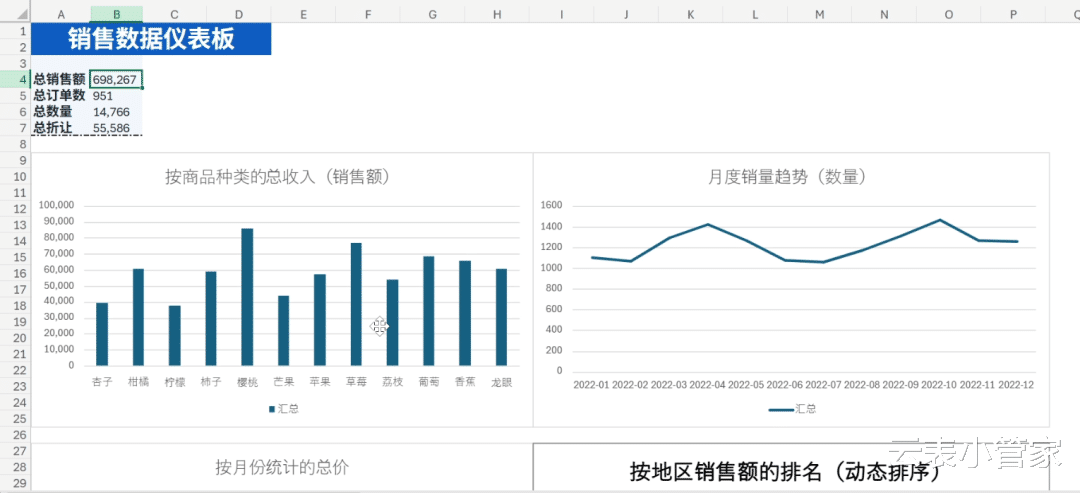The height and width of the screenshot is (493, 1080).
Task: Click the 销售数据仪表板 title cell
Action: [x=151, y=39]
